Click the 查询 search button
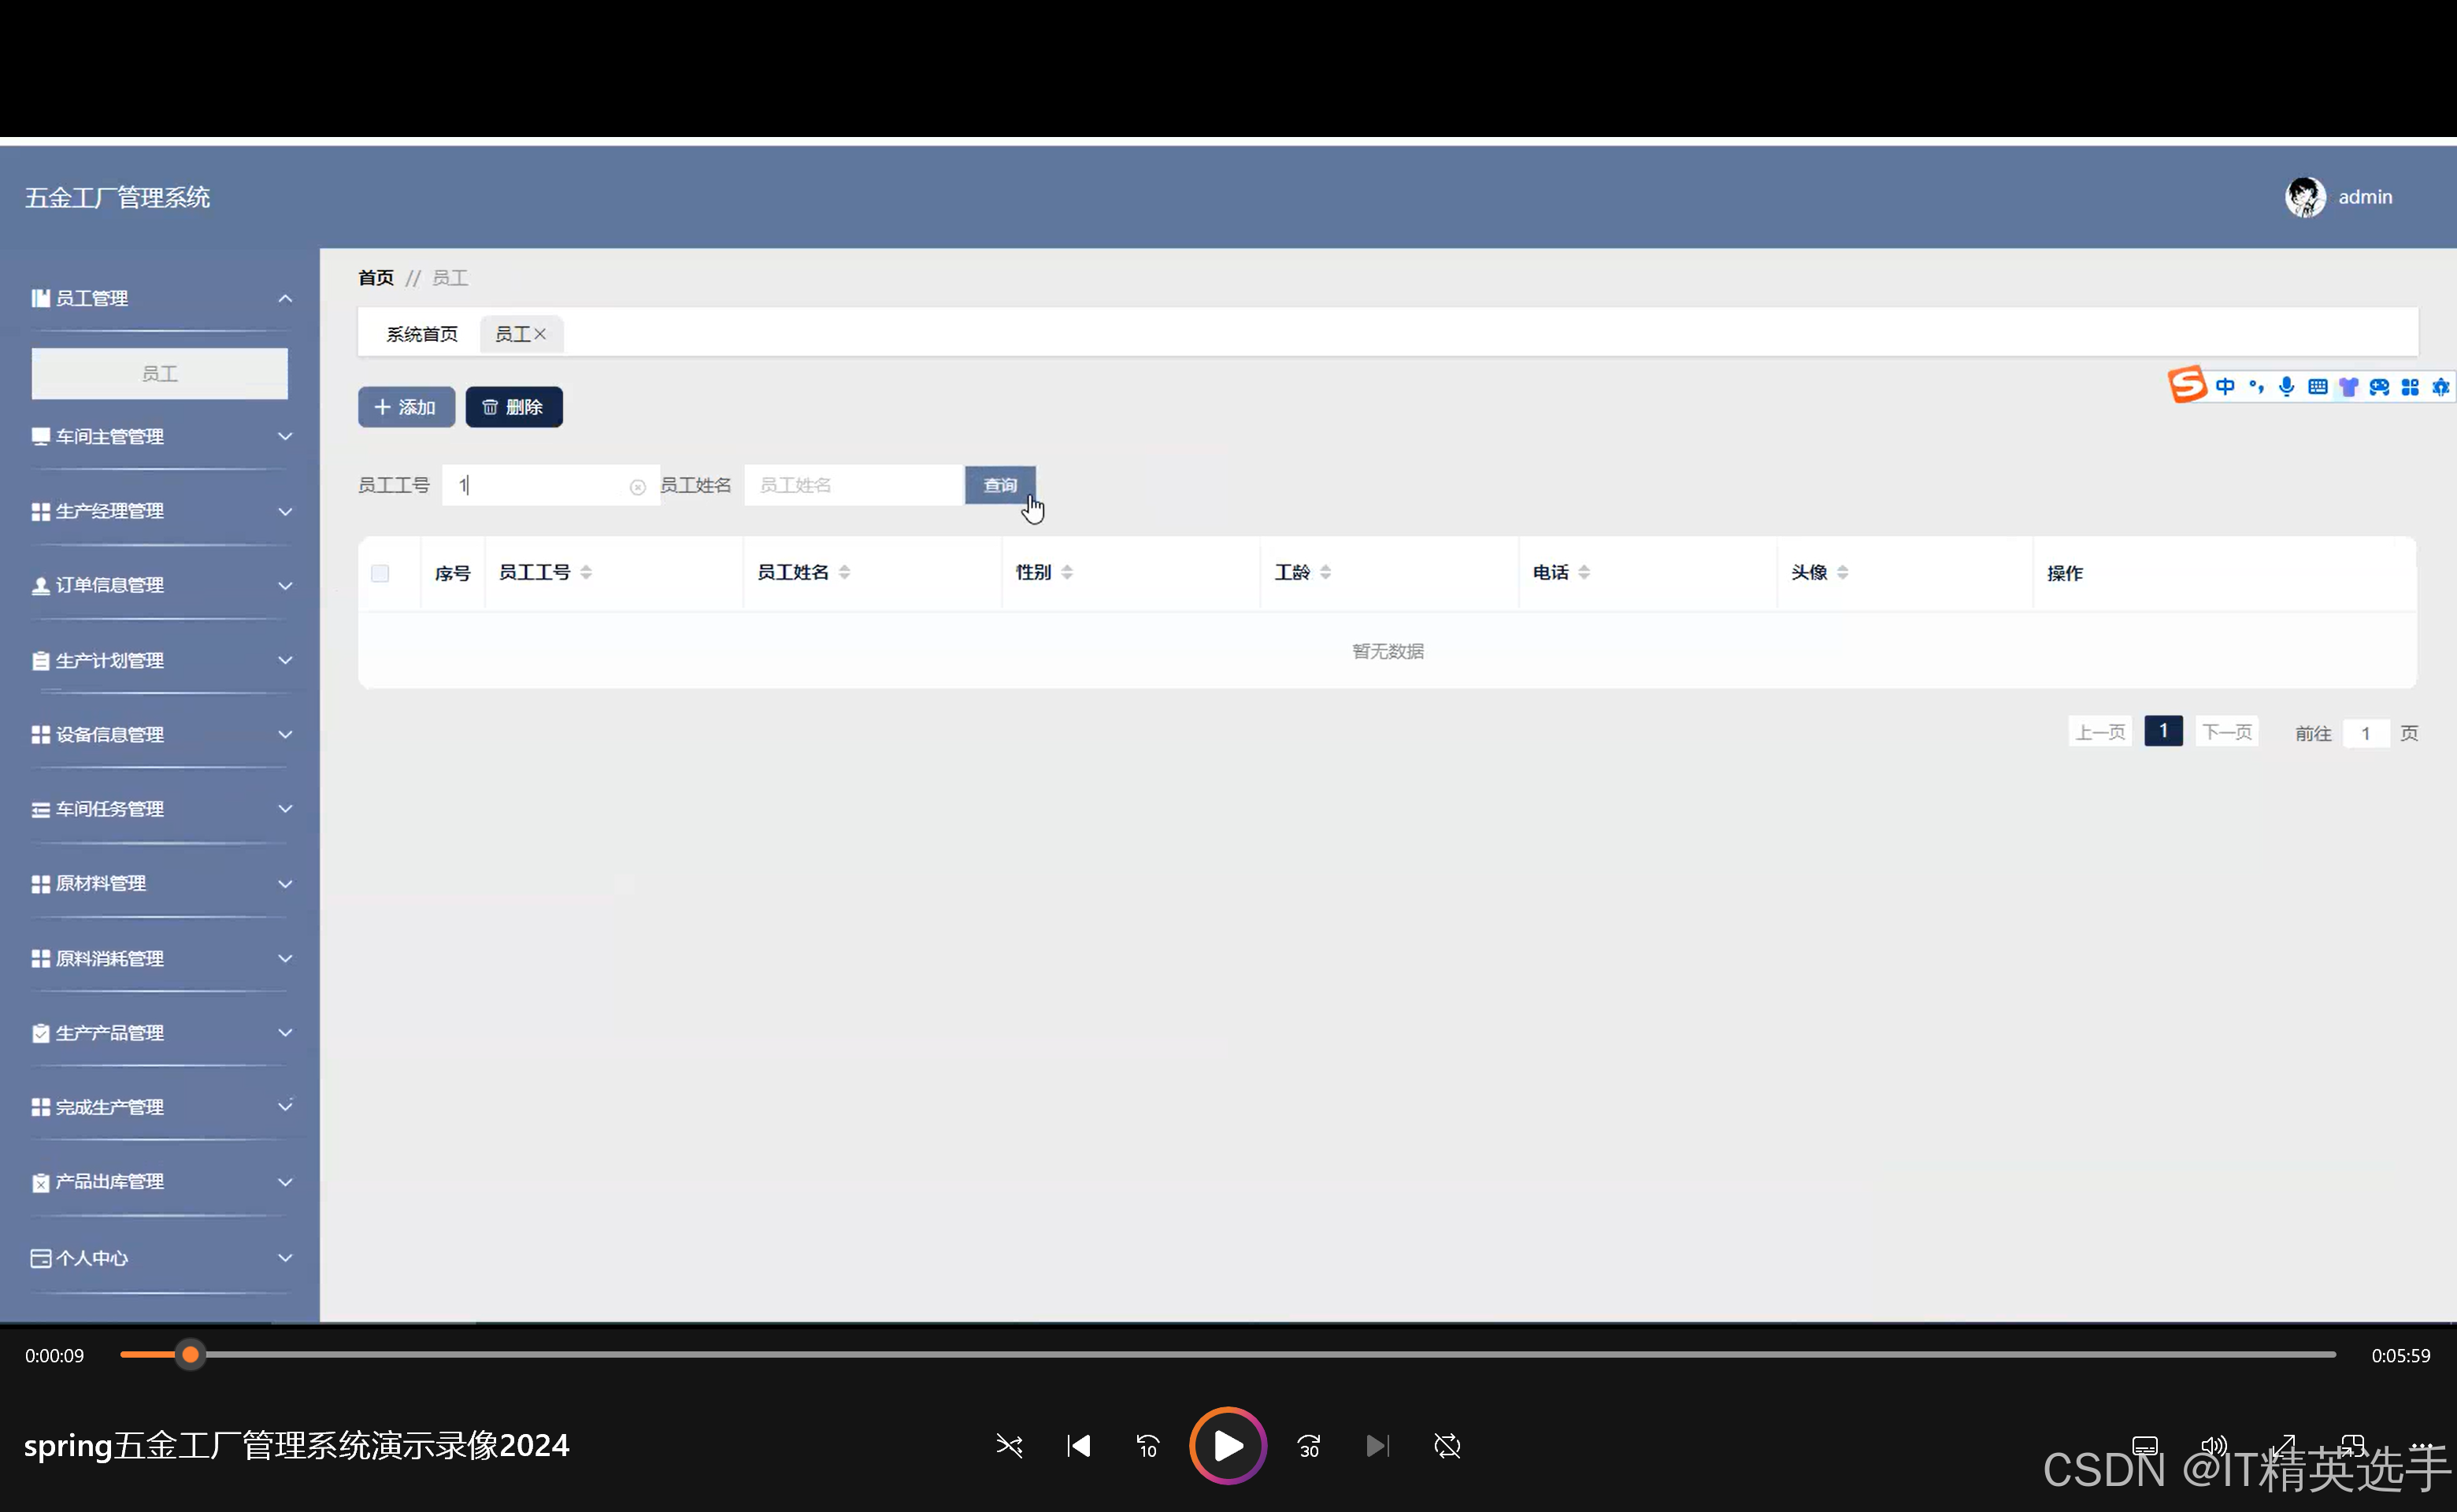2457x1512 pixels. tap(999, 485)
